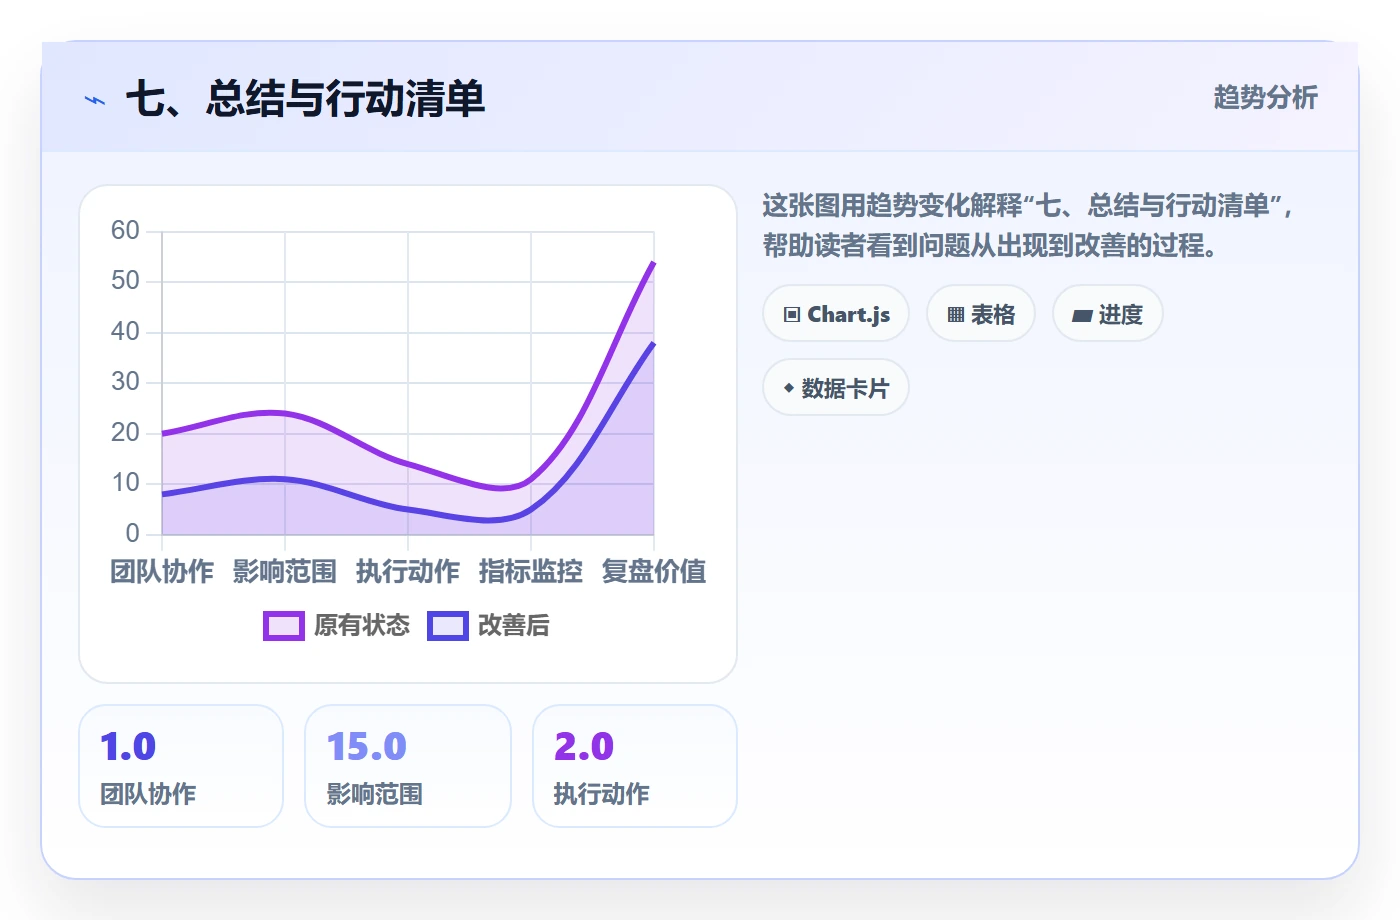Select the Chart.js tag
Image resolution: width=1400 pixels, height=920 pixels.
pyautogui.click(x=836, y=314)
